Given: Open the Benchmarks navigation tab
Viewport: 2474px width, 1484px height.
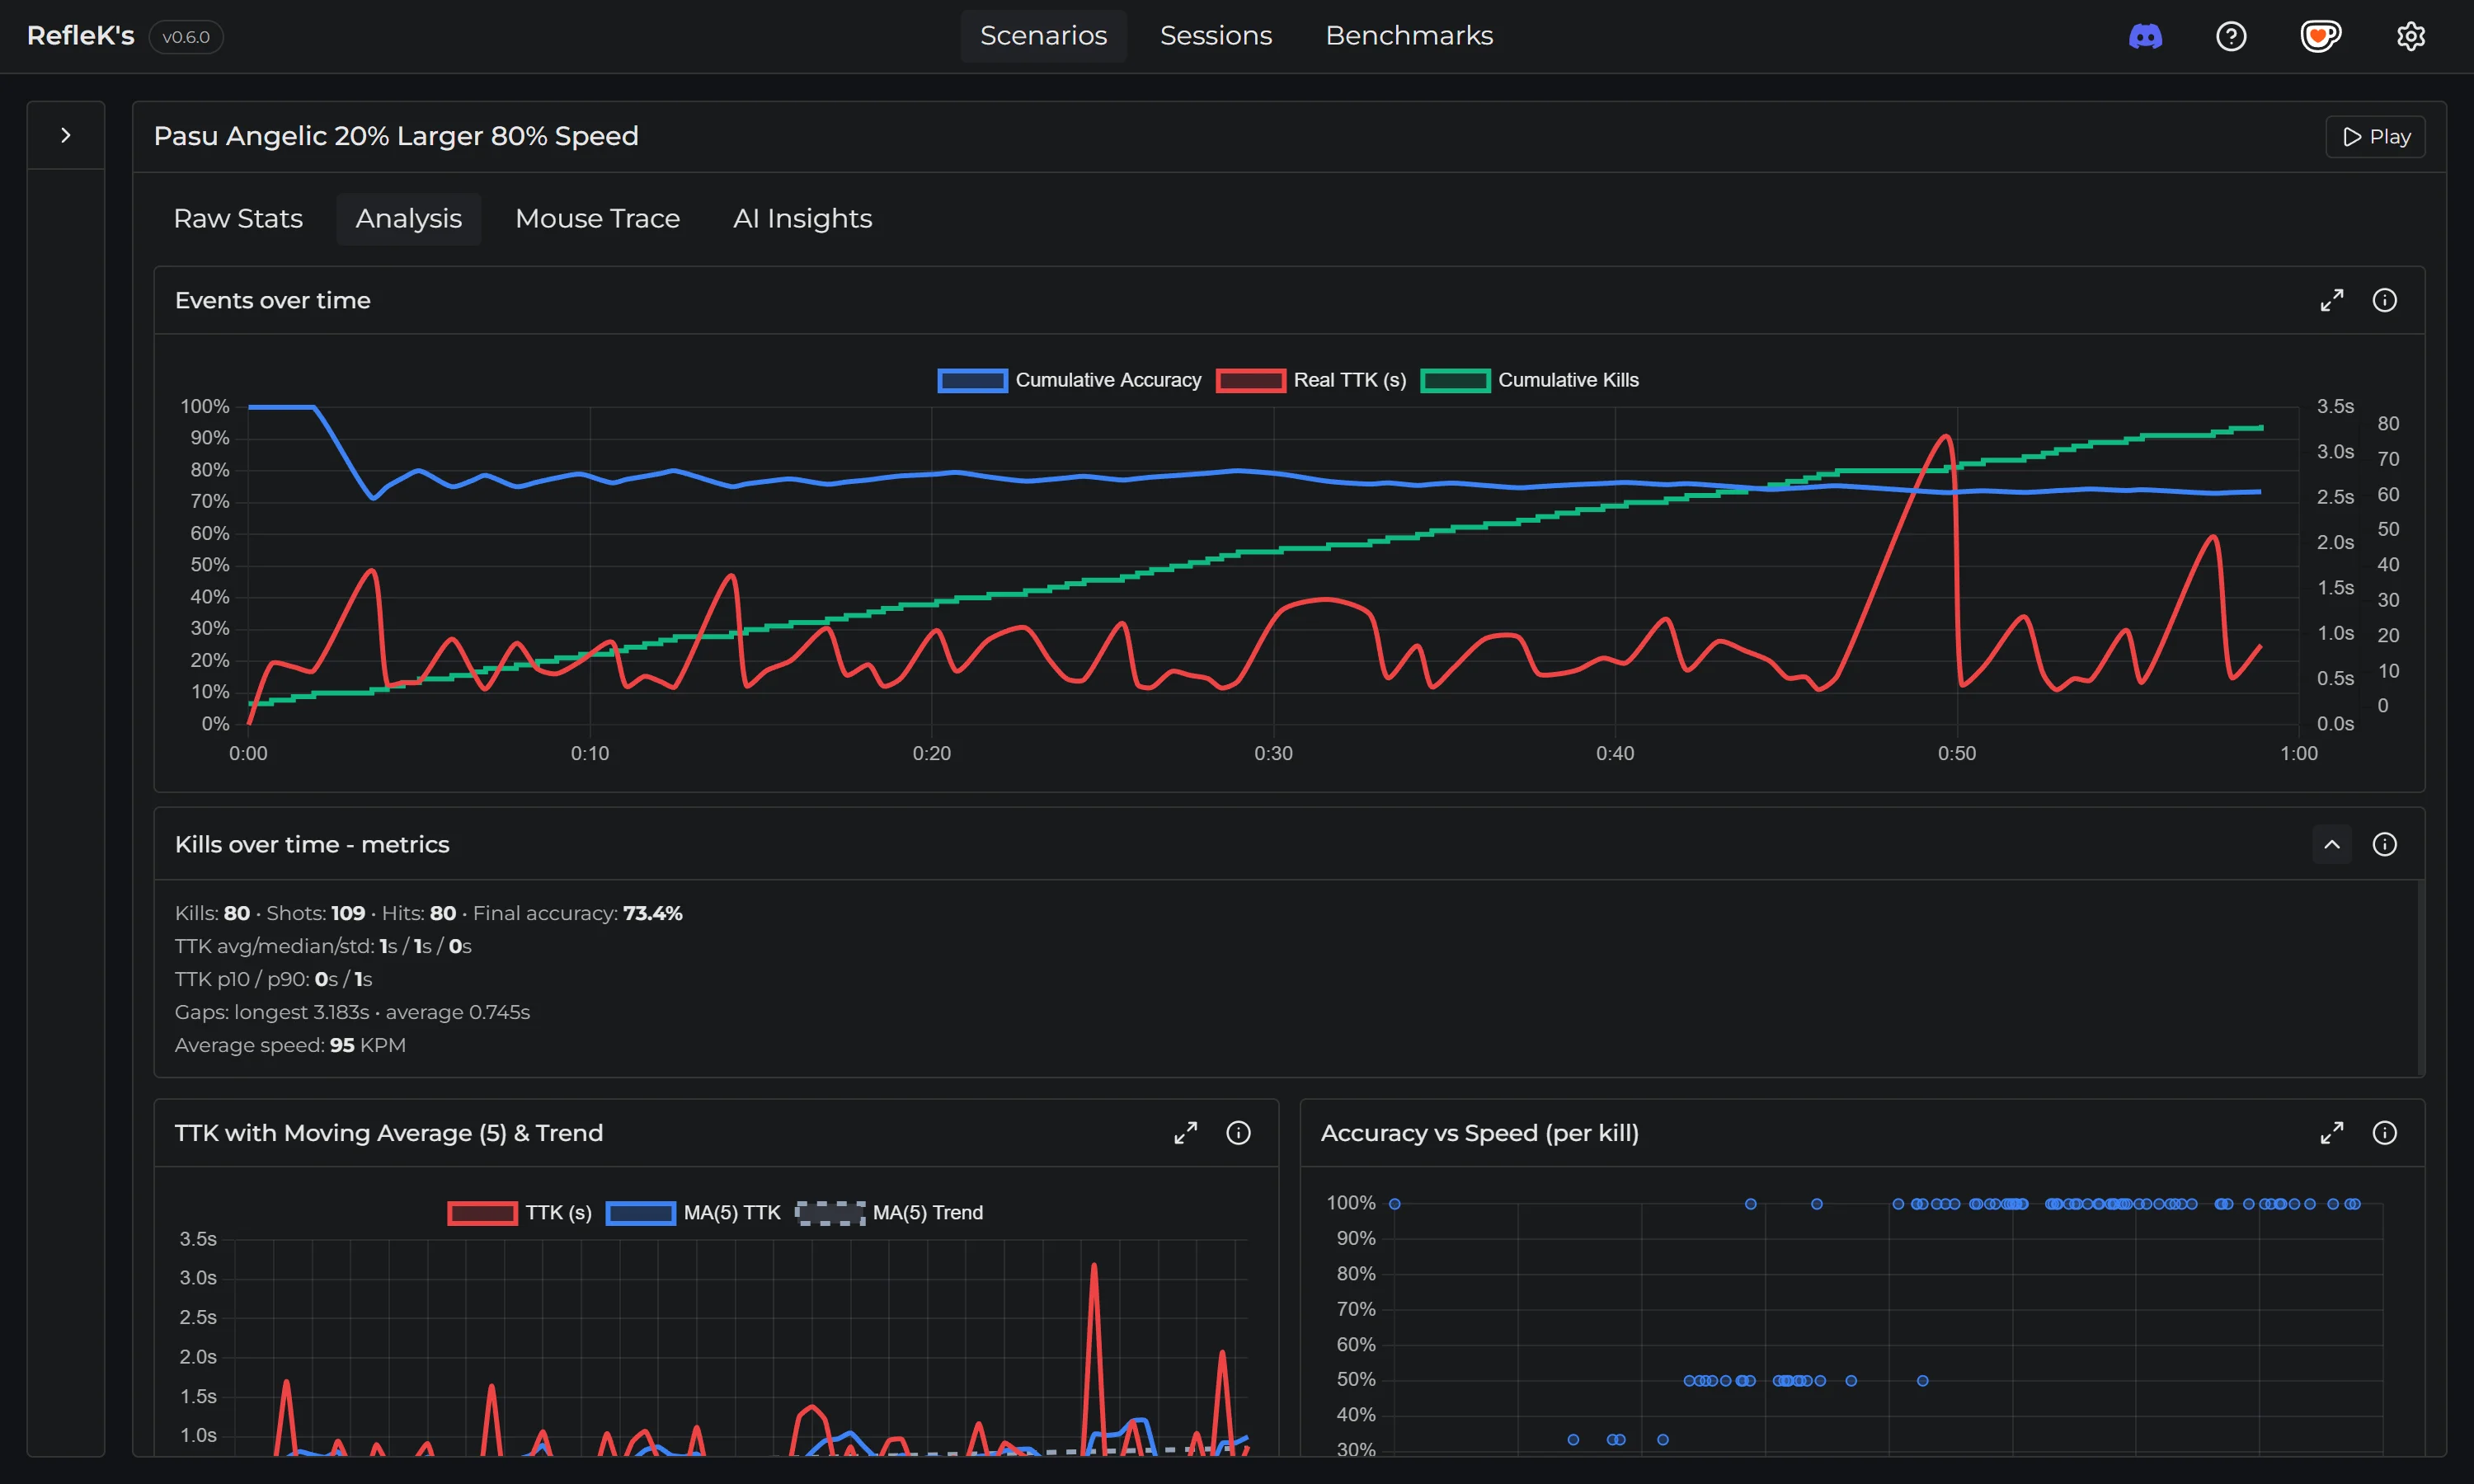Looking at the screenshot, I should (1408, 36).
